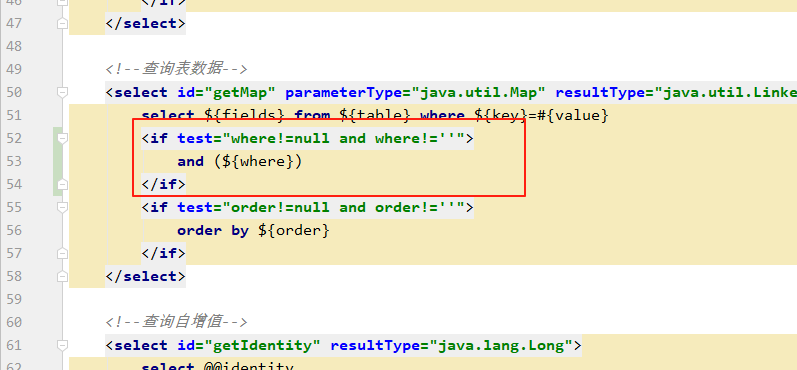Fold the where if-block at line 52
This screenshot has height=370, width=797.
(x=63, y=138)
